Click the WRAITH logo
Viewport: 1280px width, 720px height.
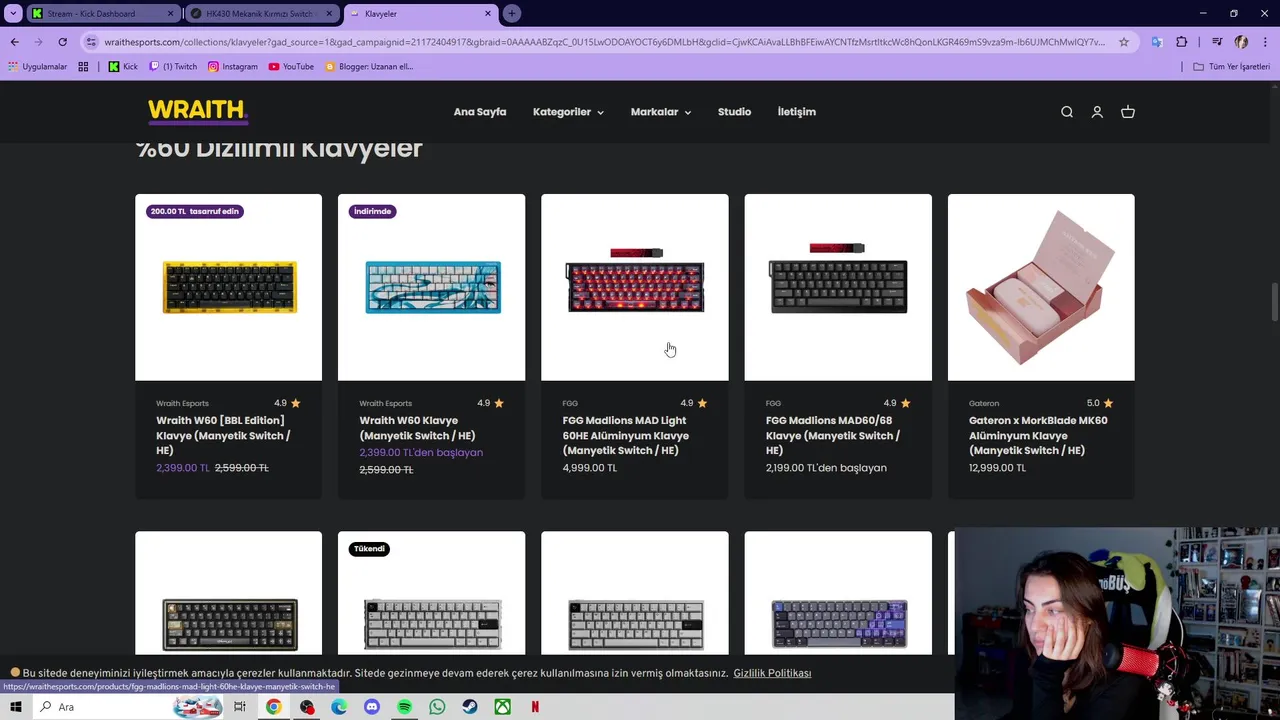click(198, 111)
